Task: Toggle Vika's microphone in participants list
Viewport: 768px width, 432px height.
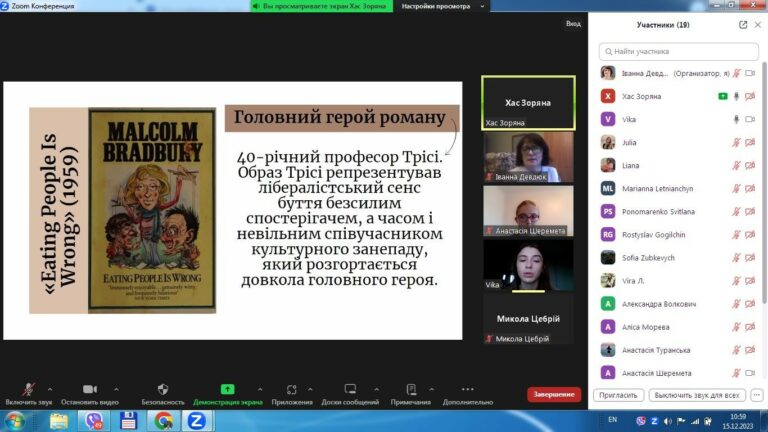Action: click(736, 120)
